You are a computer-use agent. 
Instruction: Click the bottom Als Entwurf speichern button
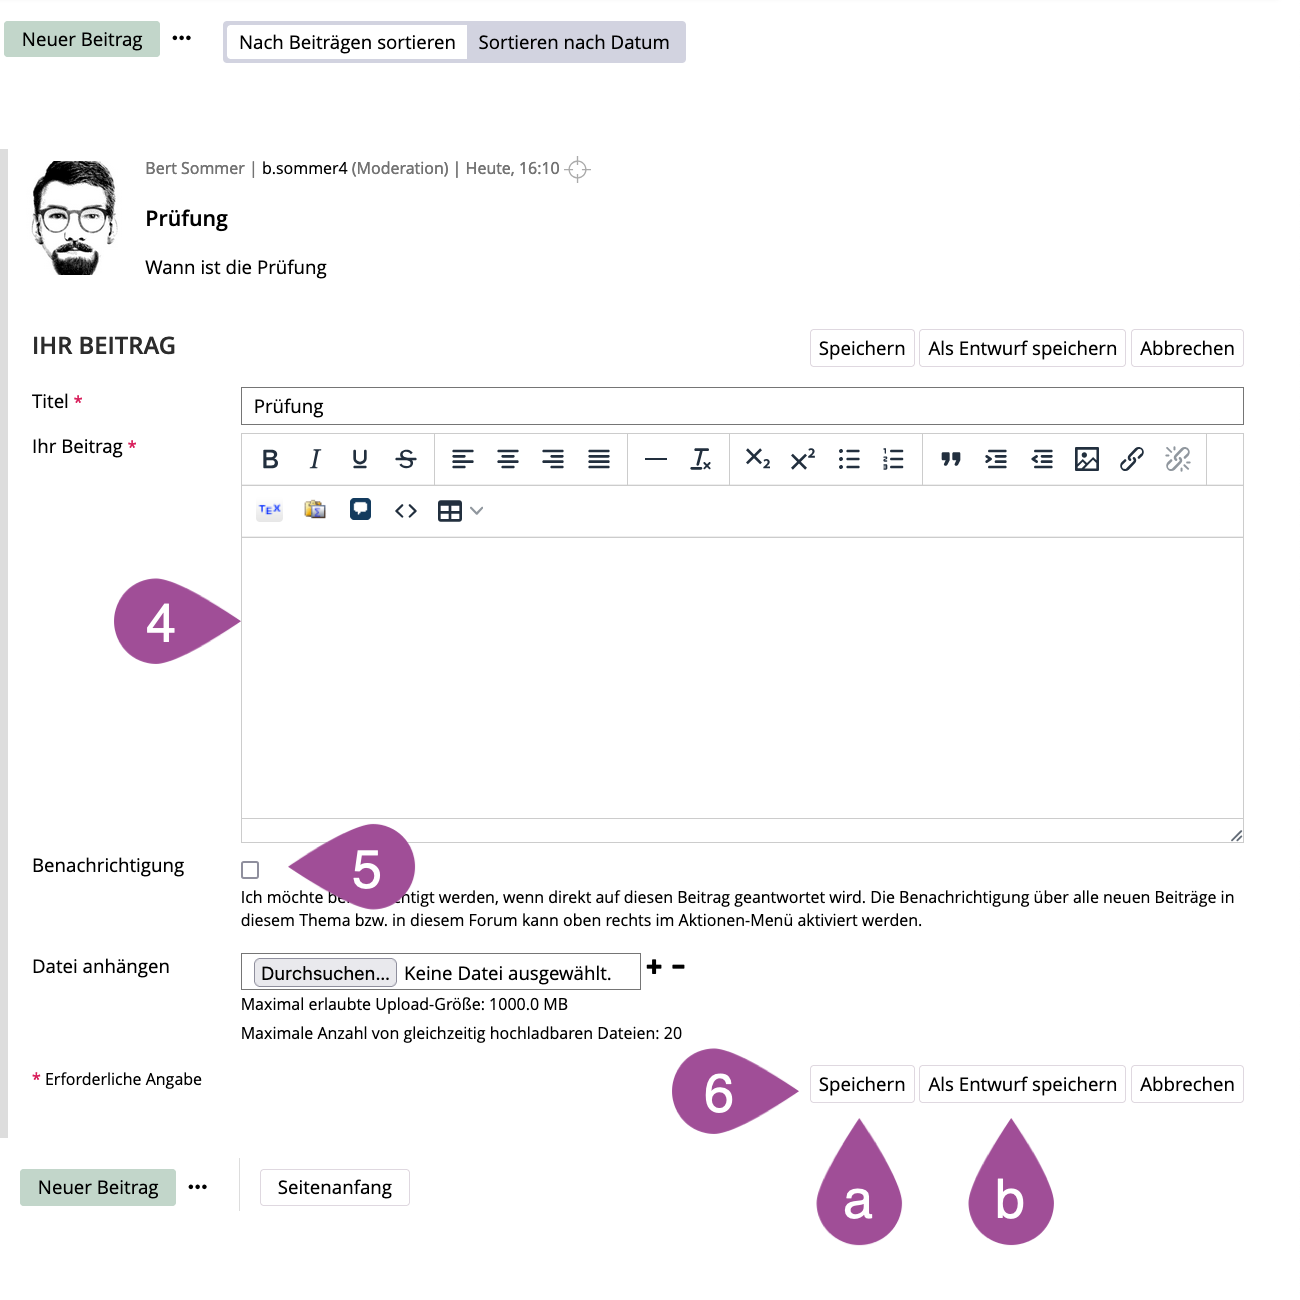(x=1021, y=1084)
